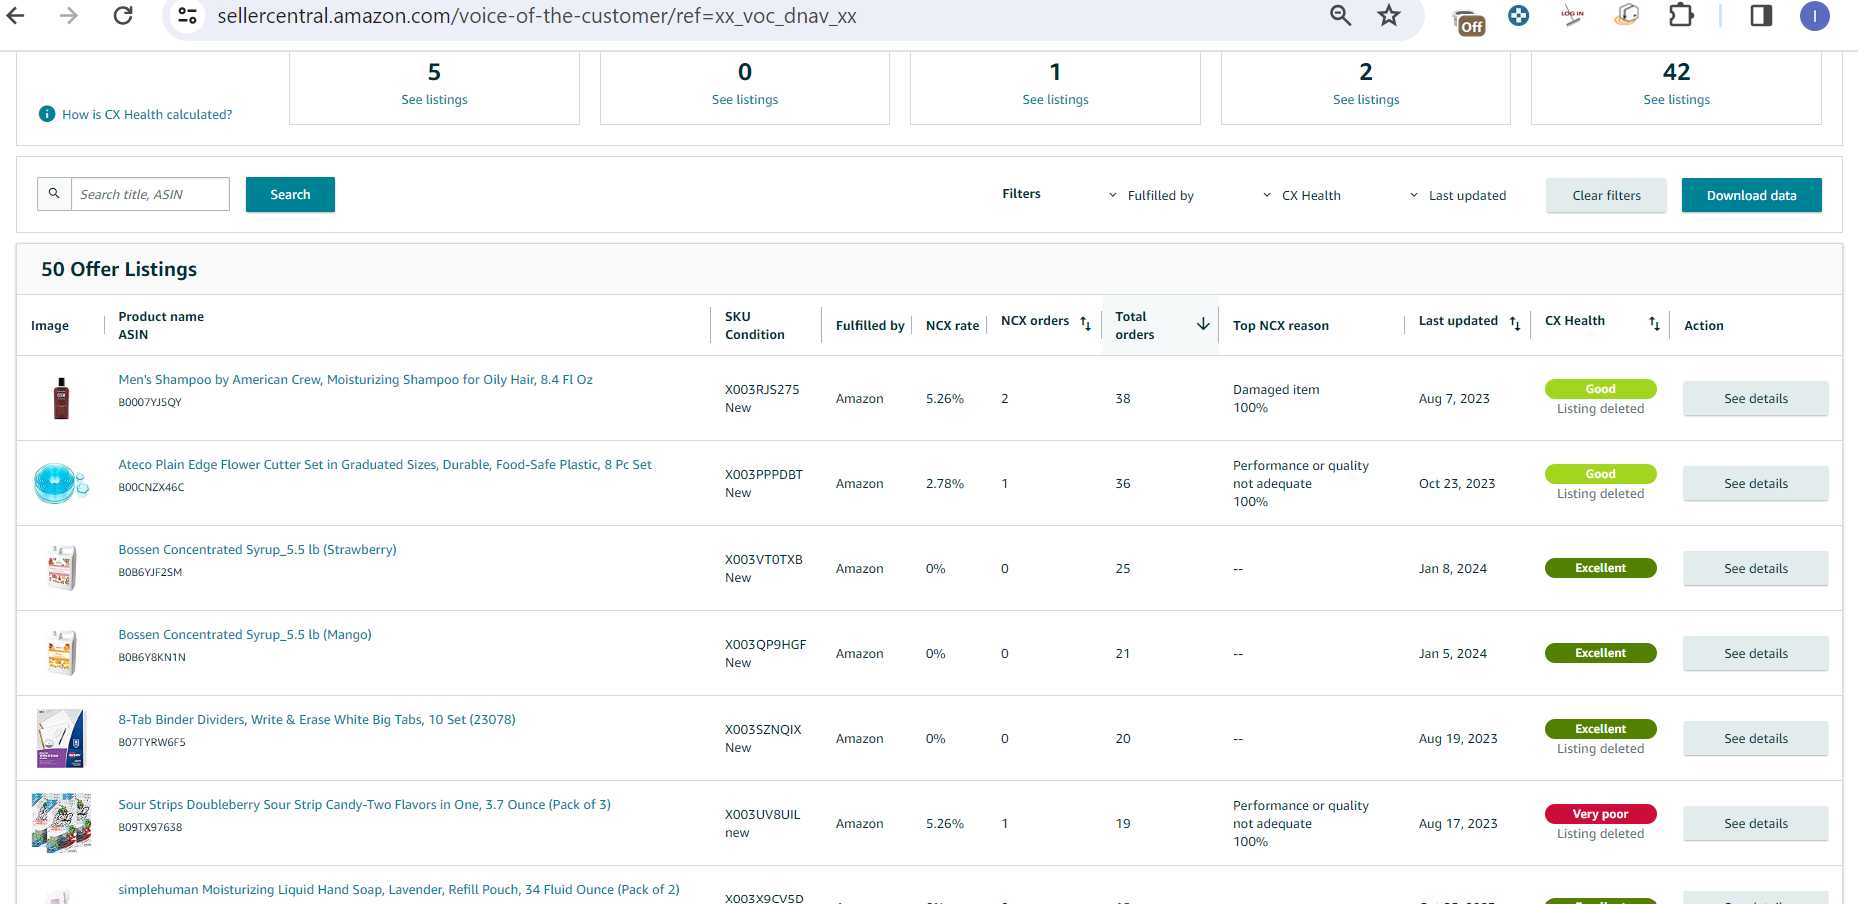This screenshot has height=904, width=1858.
Task: See details for 8-Tab Binder Dividers
Action: (1756, 738)
